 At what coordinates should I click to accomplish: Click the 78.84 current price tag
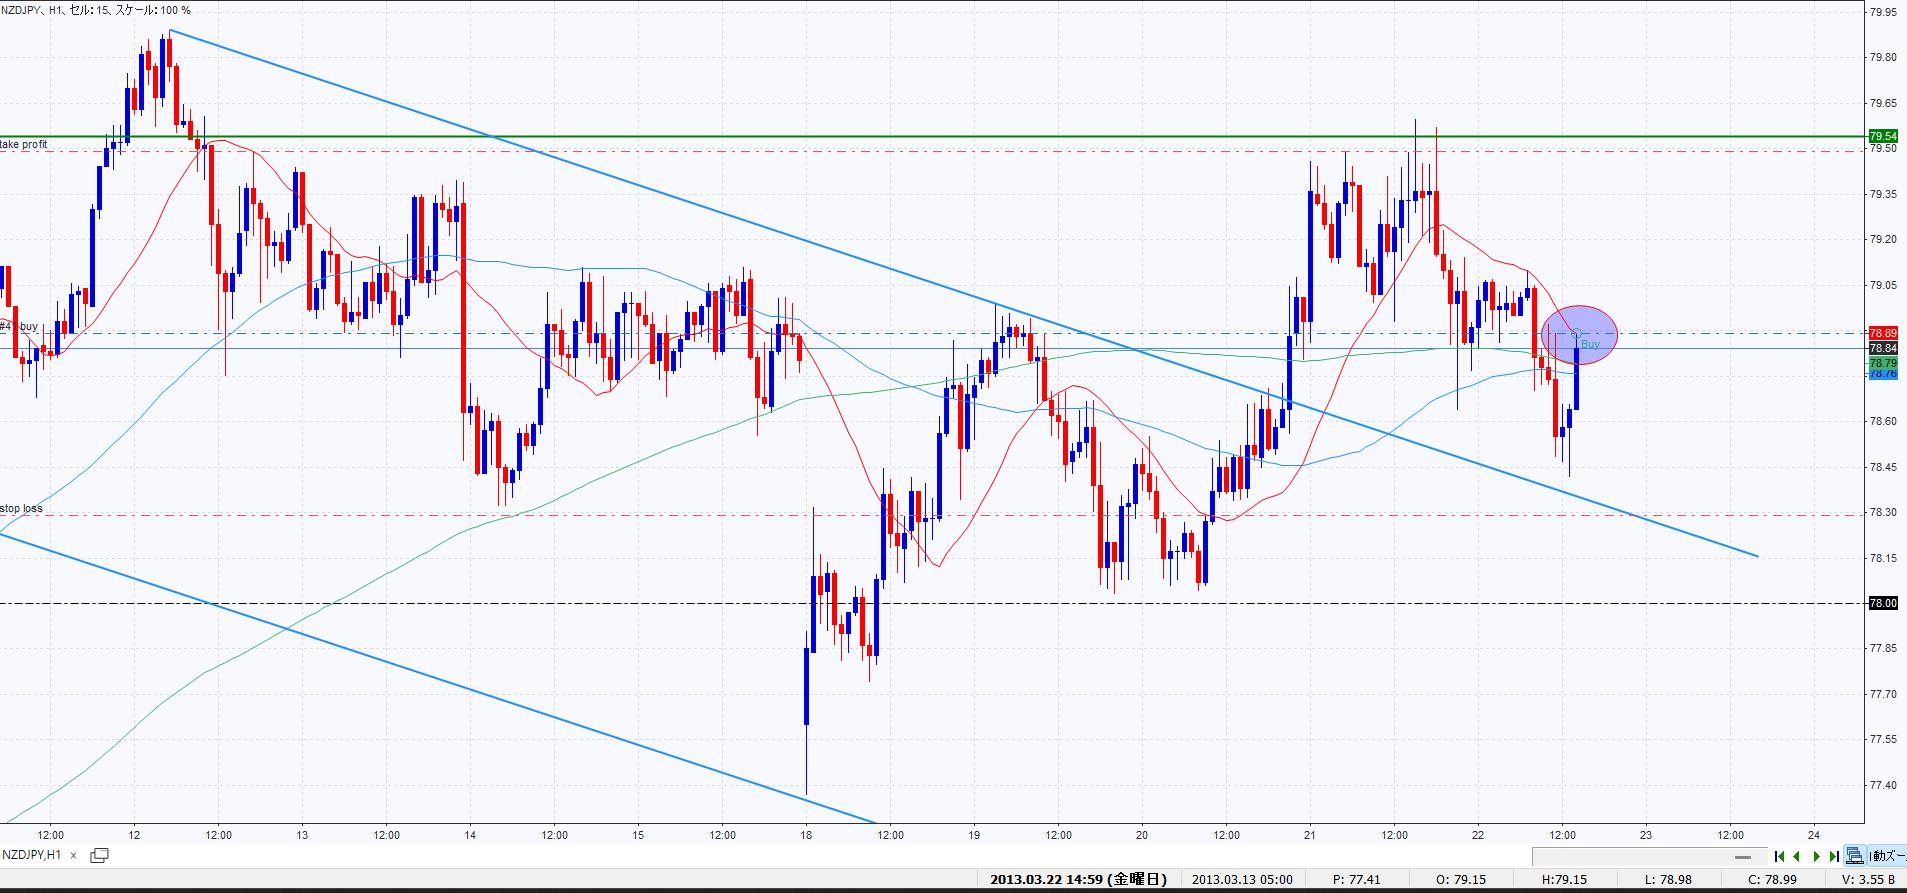1882,348
